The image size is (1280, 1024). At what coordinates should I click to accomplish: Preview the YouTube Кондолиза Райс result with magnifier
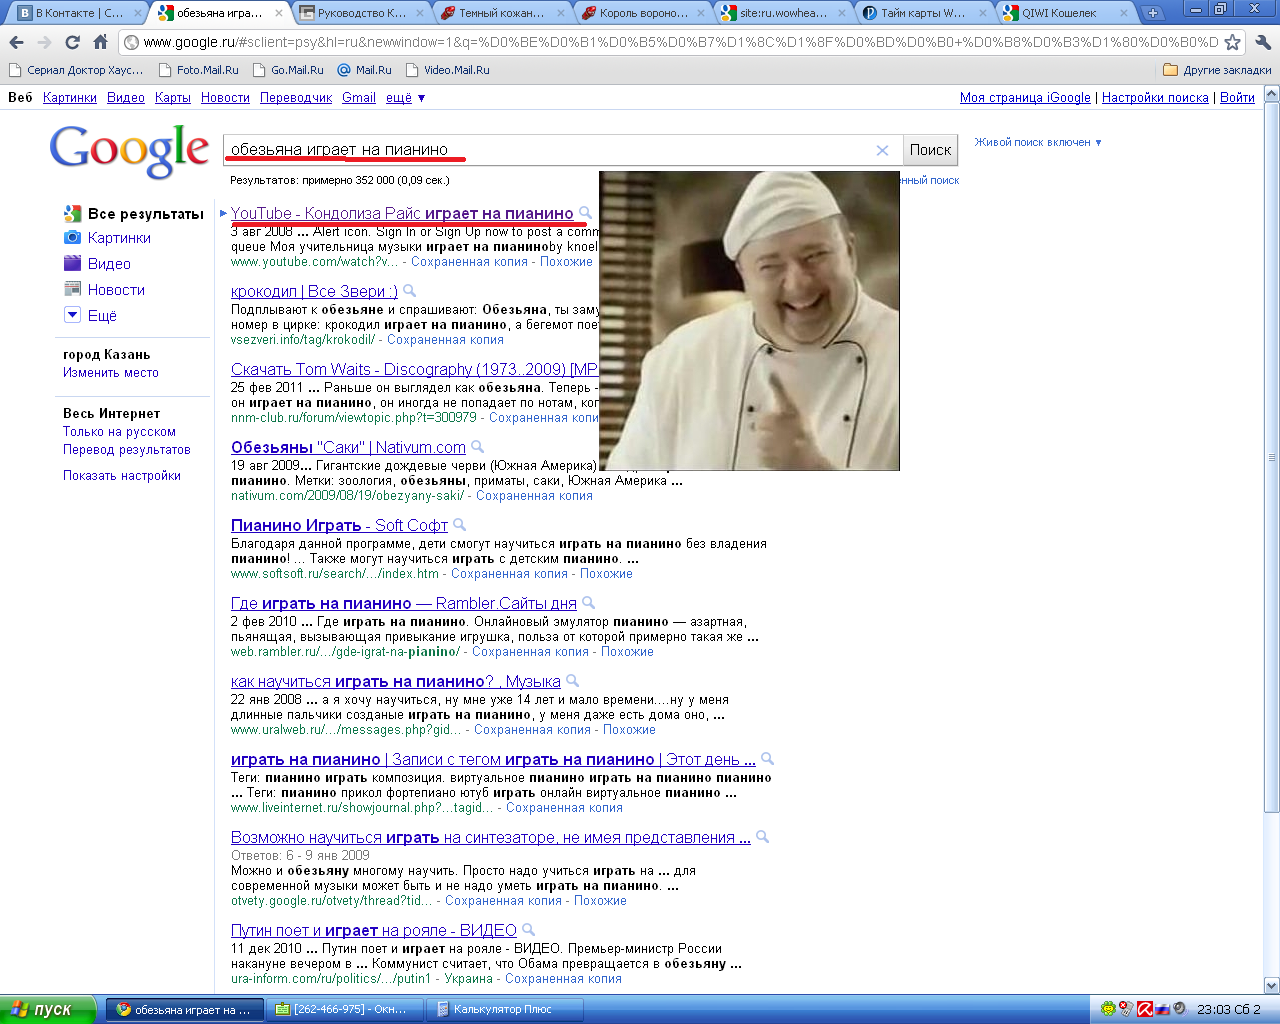point(585,213)
